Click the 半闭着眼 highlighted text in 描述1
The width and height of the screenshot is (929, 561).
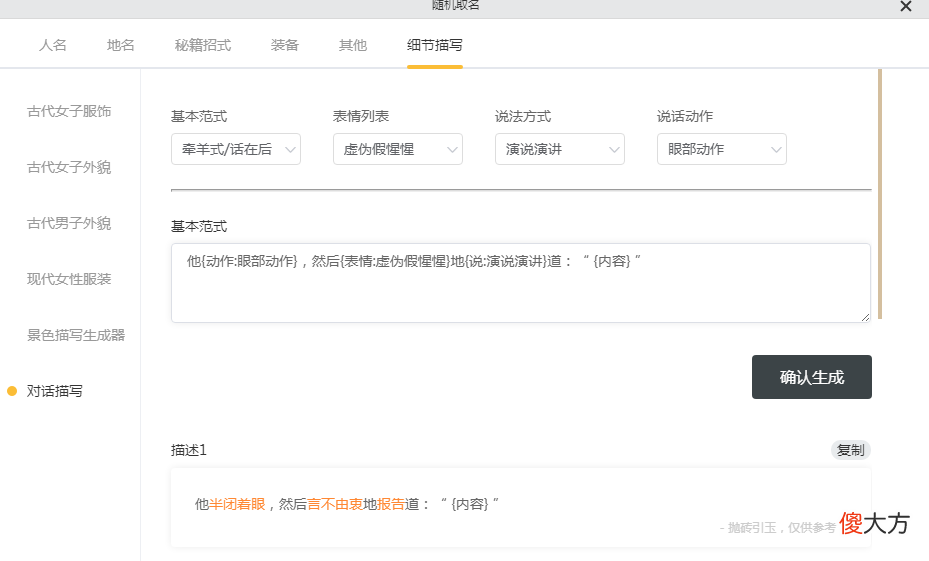click(237, 504)
